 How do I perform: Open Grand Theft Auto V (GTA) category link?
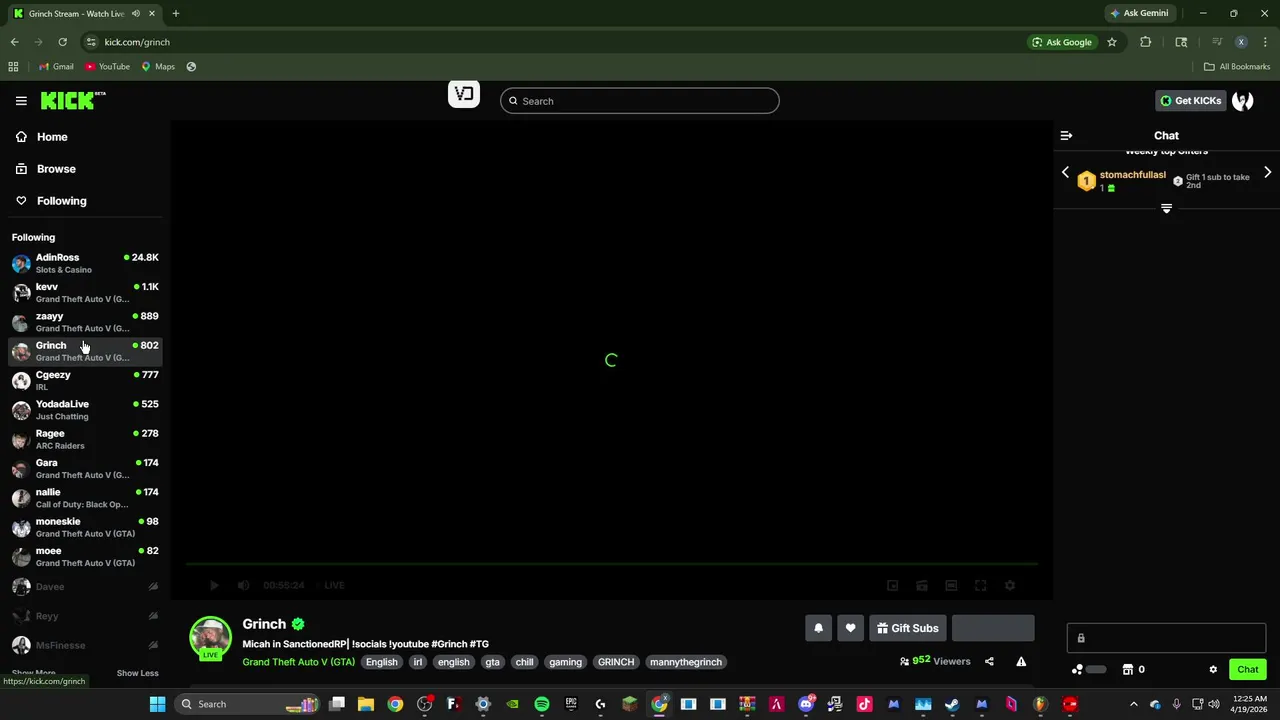tap(298, 662)
